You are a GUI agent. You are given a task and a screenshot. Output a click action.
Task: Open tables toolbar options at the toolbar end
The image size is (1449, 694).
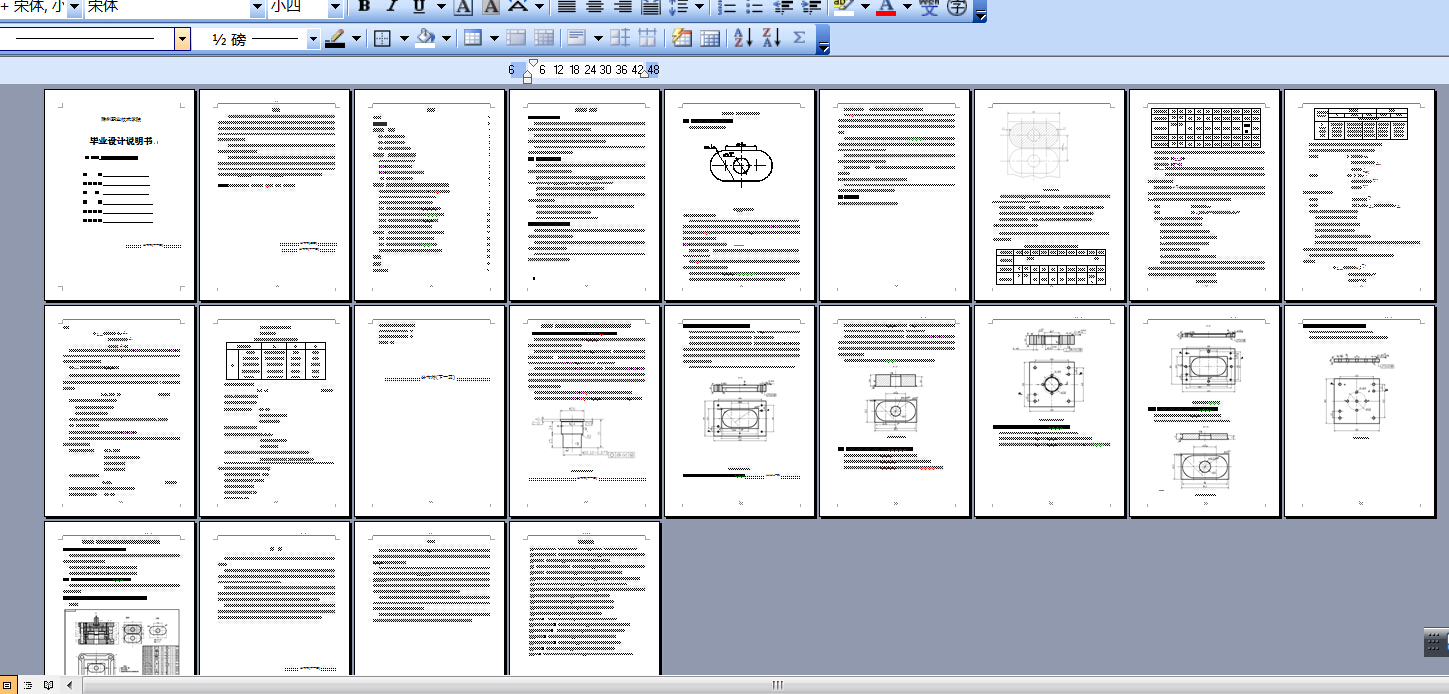tap(823, 41)
